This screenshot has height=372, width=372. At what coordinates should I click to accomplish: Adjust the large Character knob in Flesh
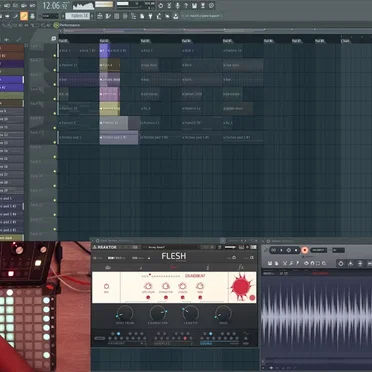pos(158,313)
